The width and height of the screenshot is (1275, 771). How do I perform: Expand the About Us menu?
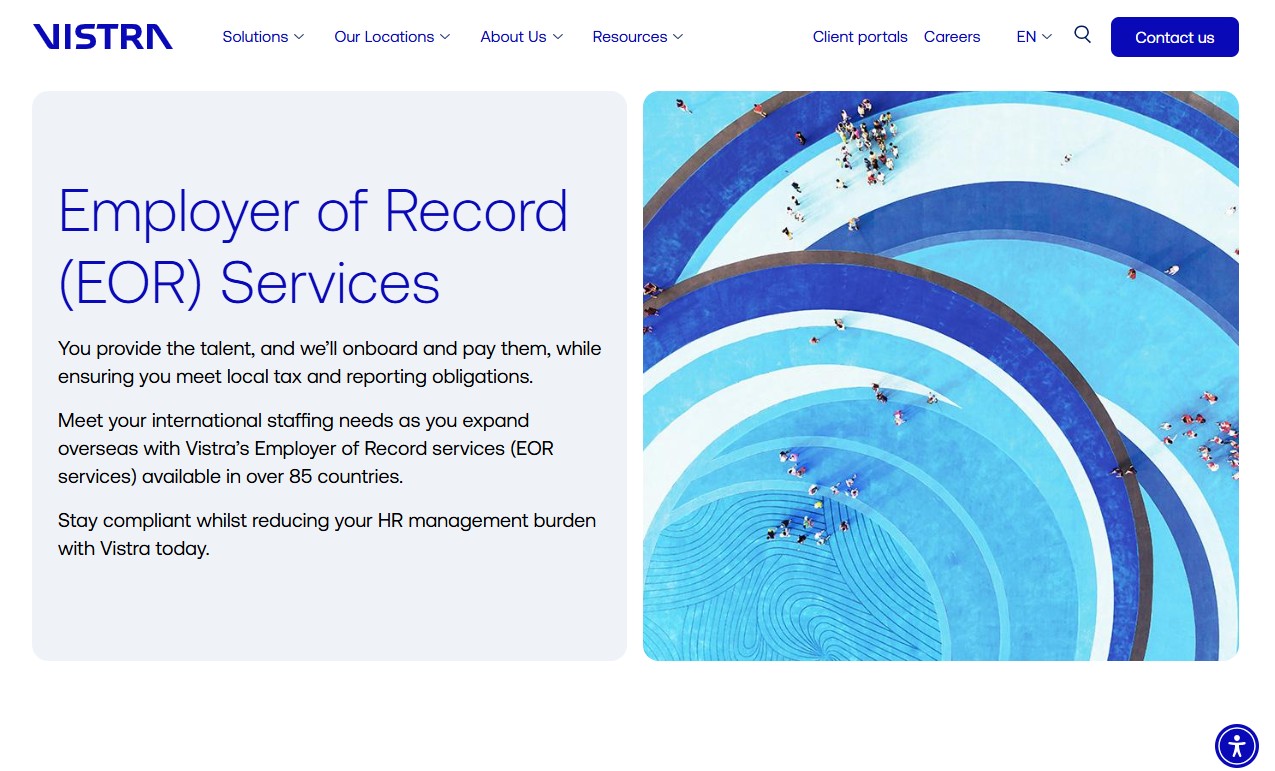522,37
